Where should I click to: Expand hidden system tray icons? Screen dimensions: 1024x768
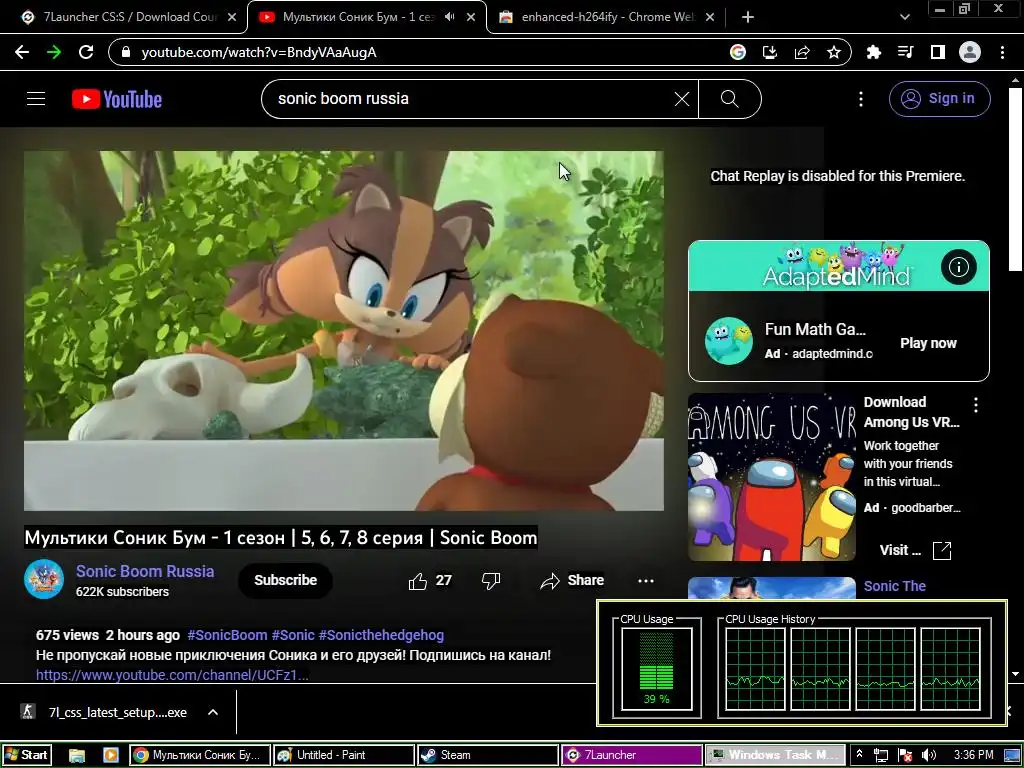point(859,755)
